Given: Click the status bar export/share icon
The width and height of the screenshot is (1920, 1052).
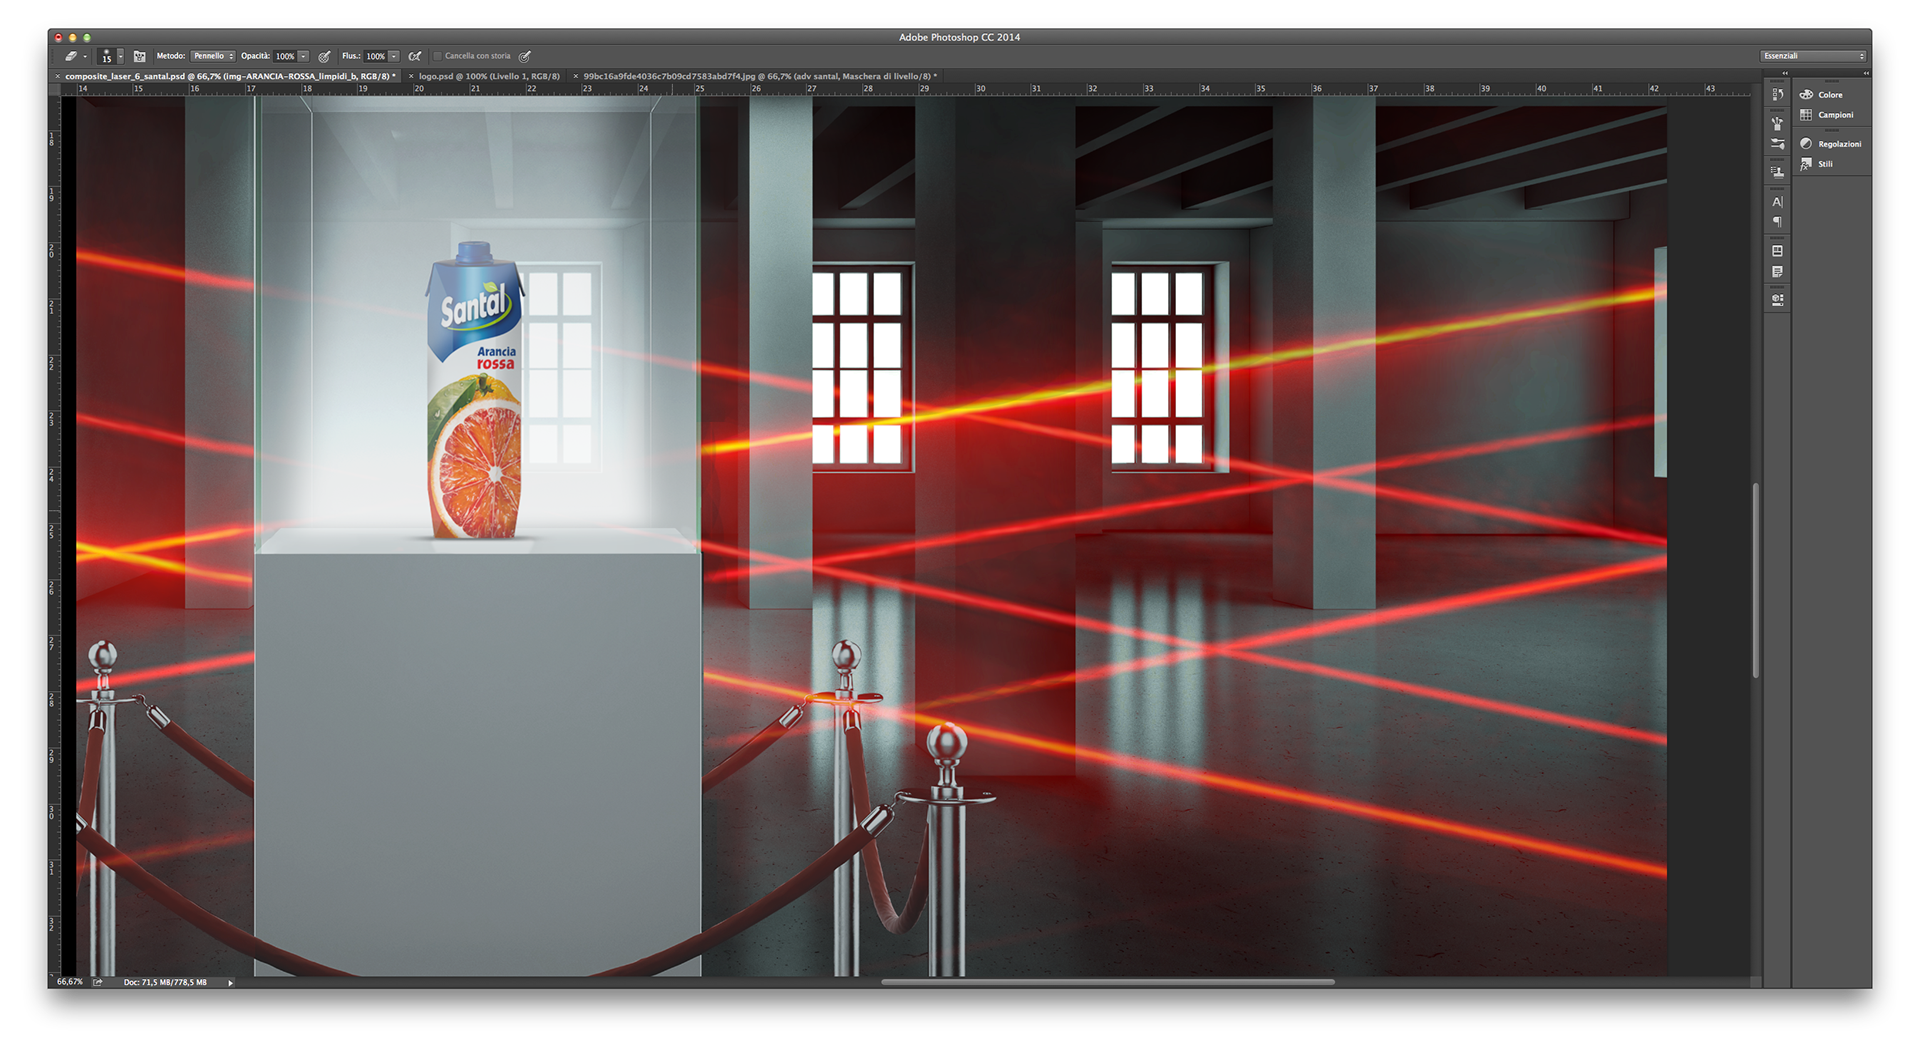Looking at the screenshot, I should 98,982.
